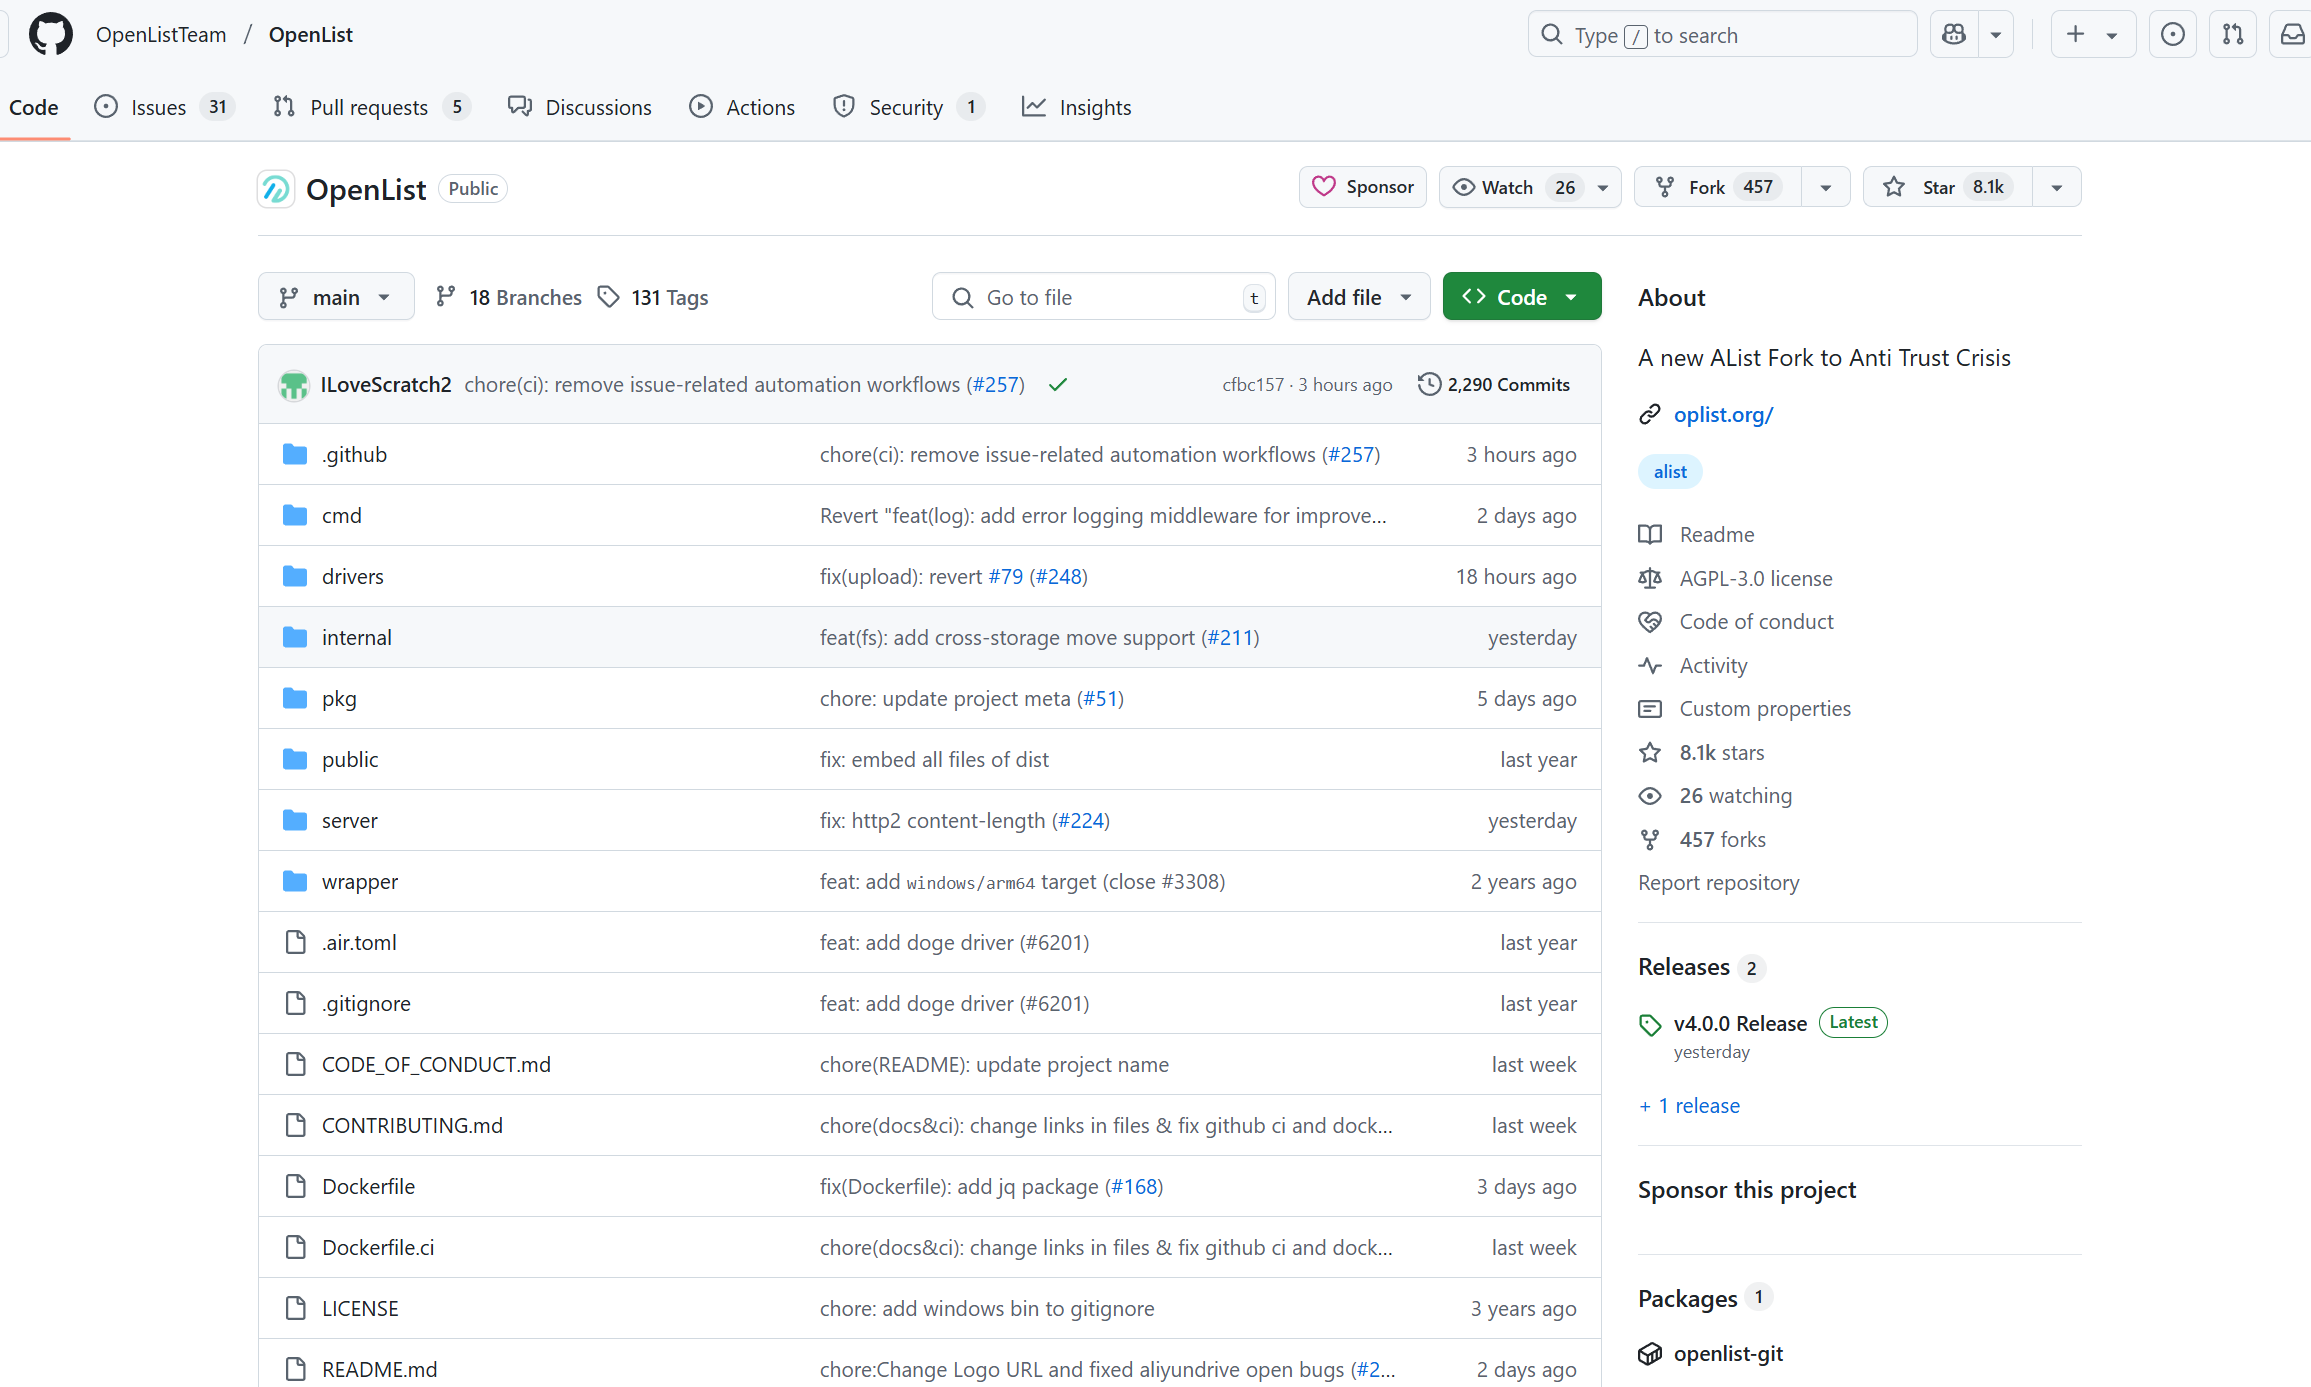Go to the Actions tab
The width and height of the screenshot is (2311, 1387).
(742, 107)
